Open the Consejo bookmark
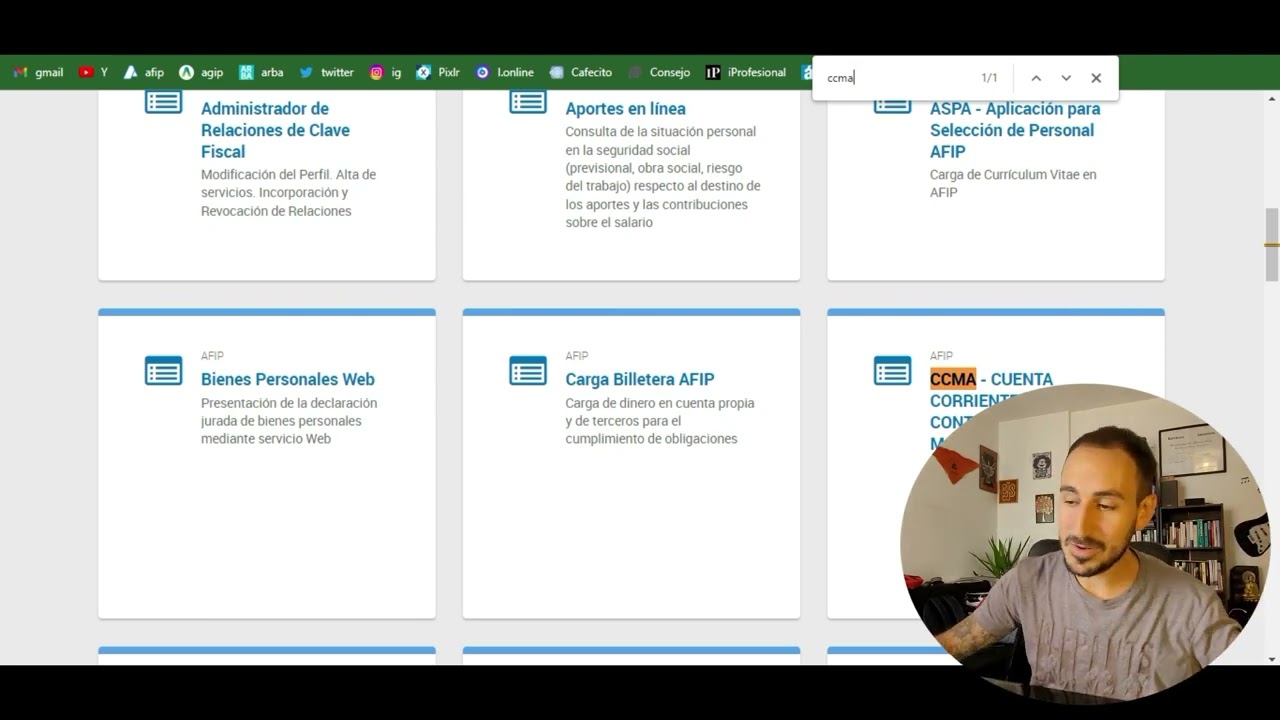Image resolution: width=1280 pixels, height=720 pixels. click(x=659, y=72)
